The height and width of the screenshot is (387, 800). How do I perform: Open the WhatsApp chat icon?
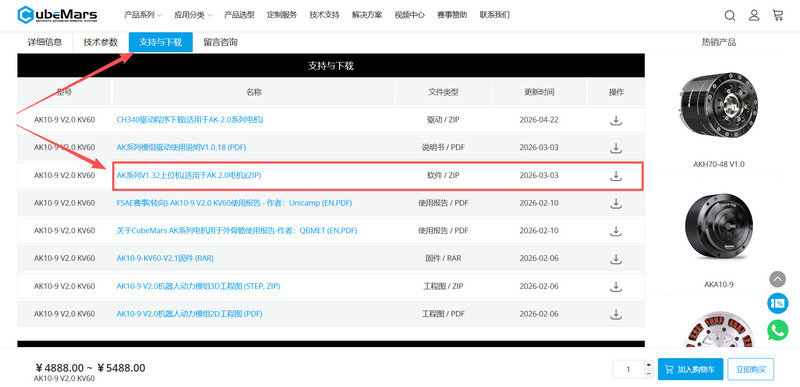point(778,330)
